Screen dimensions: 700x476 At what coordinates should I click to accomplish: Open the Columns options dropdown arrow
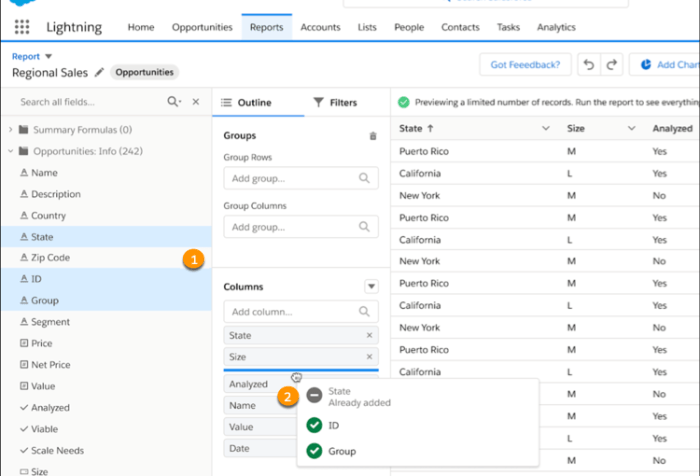point(371,286)
